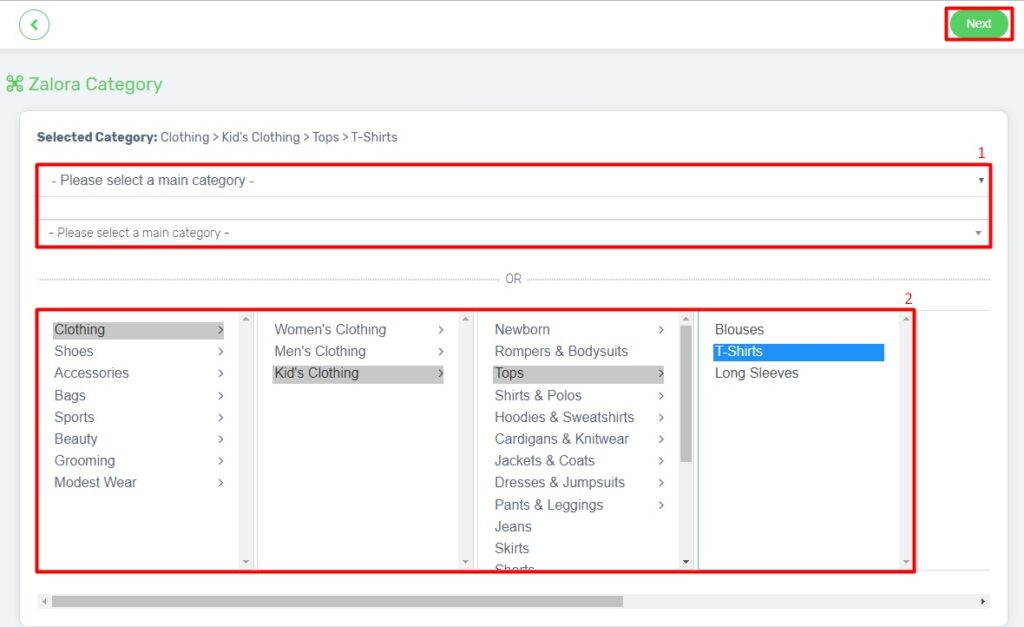1024x627 pixels.
Task: Click the third column's vertical scrollbar thumb
Action: click(x=686, y=393)
